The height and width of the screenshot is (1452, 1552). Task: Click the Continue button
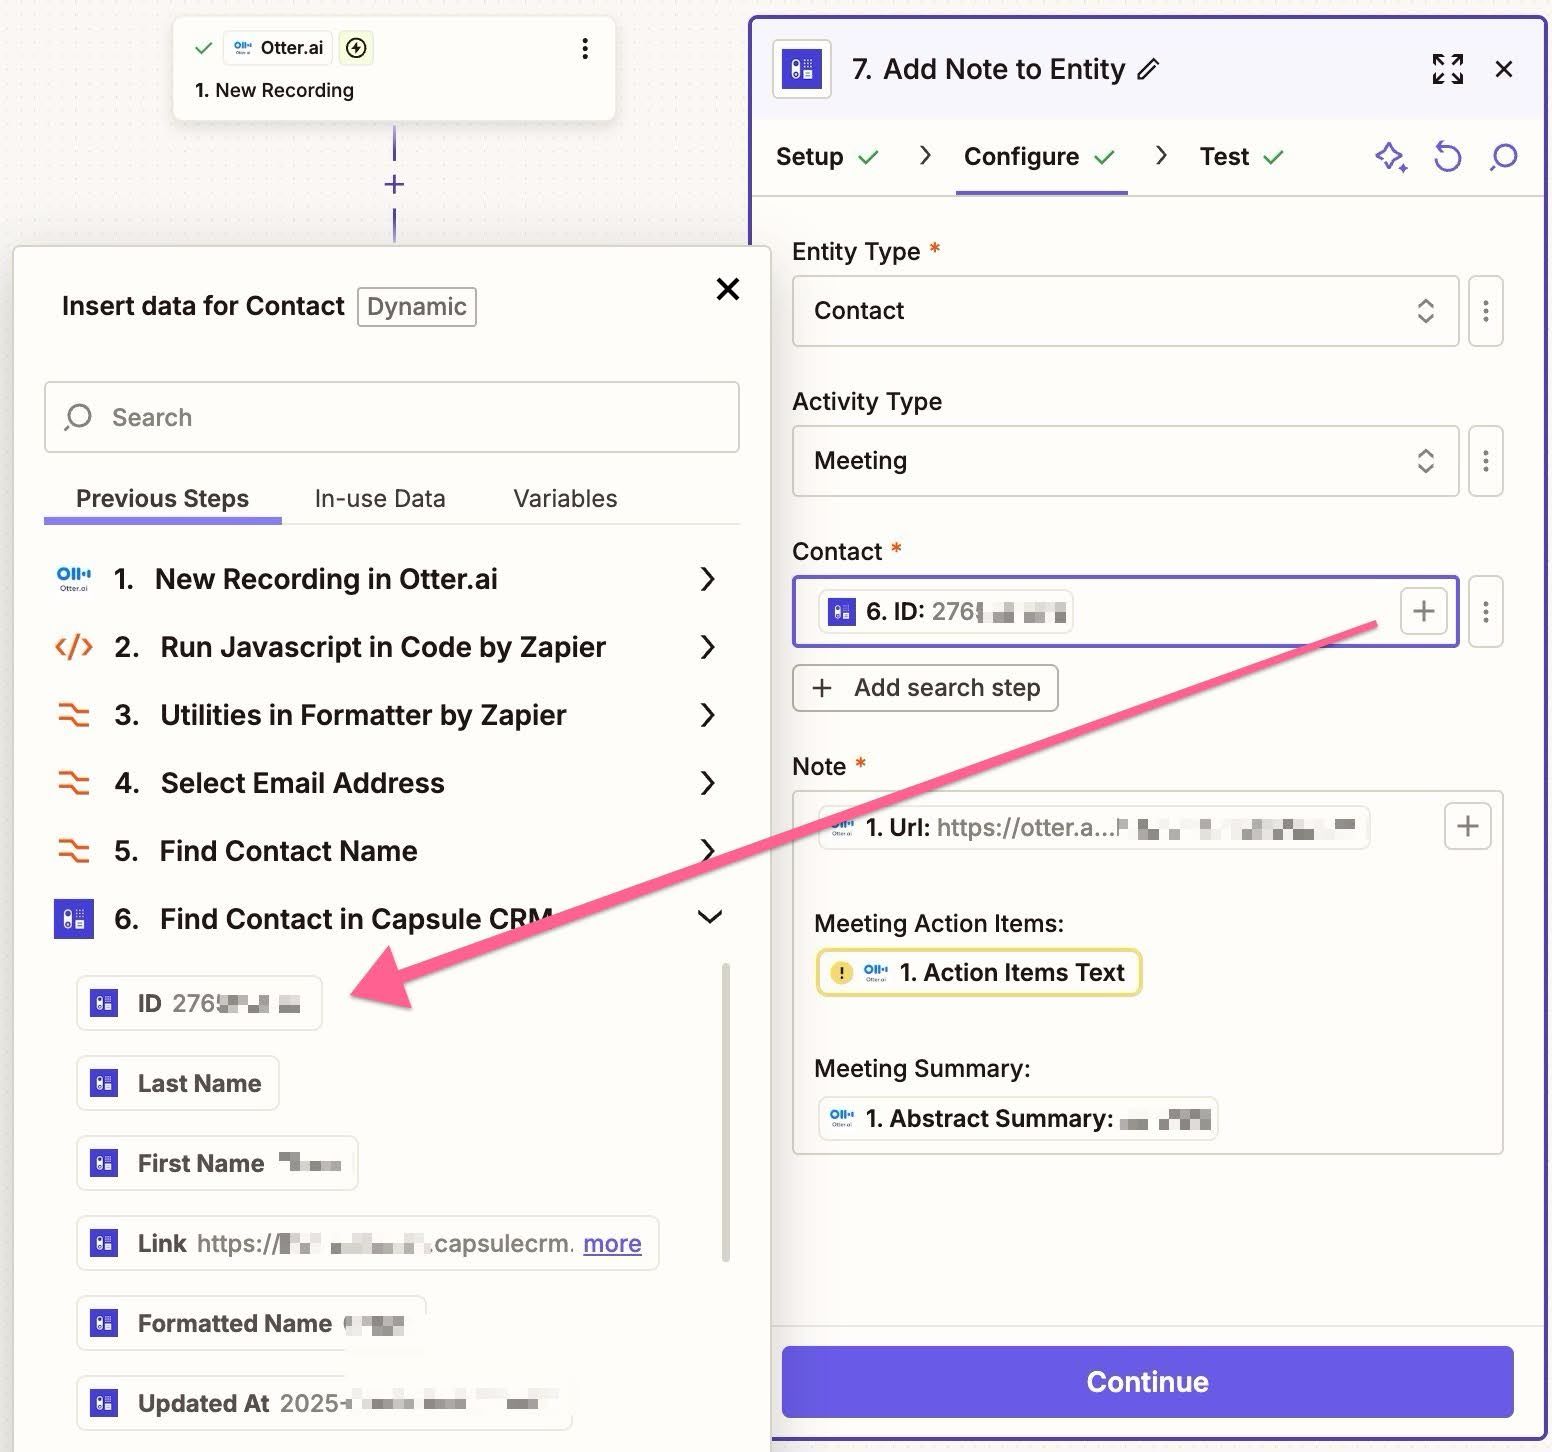(1146, 1382)
